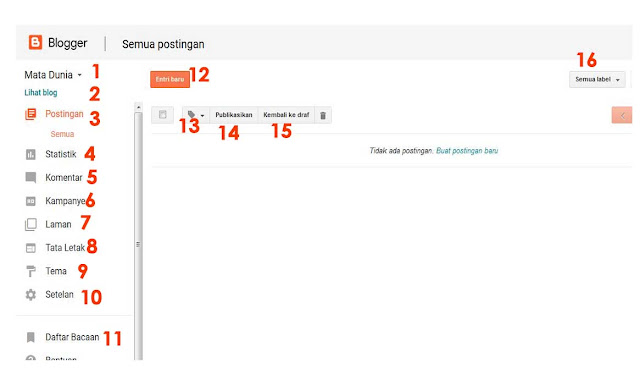Click the Tema paint roller icon
This screenshot has width=640, height=385.
tap(31, 271)
